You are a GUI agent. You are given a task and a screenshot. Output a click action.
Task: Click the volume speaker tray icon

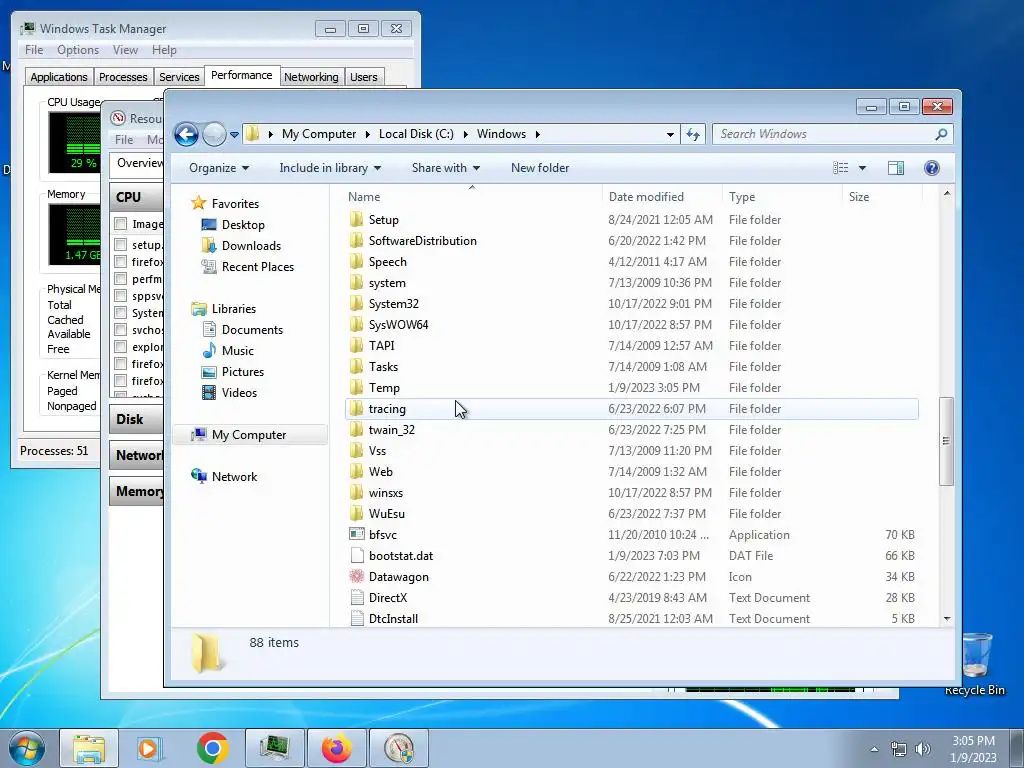tap(922, 748)
